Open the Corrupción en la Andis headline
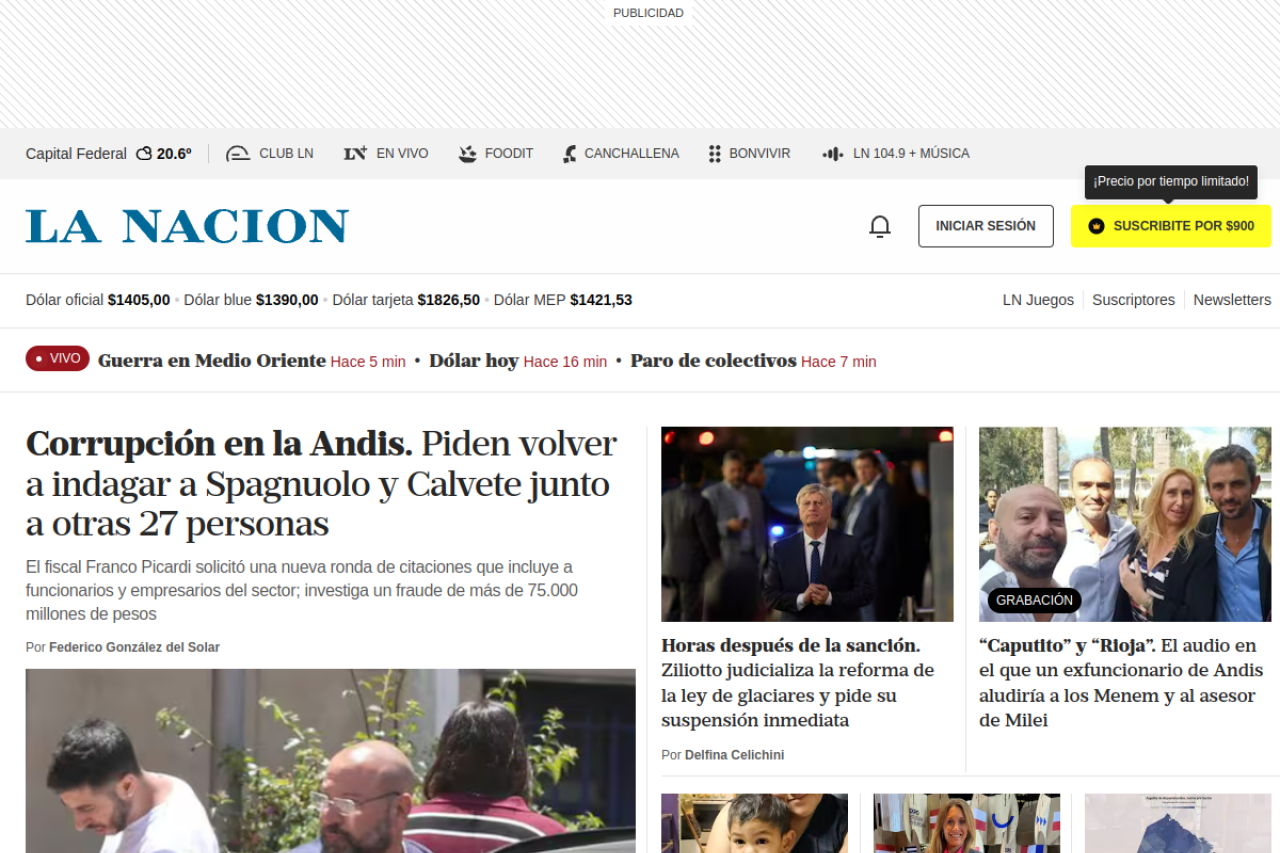This screenshot has height=853, width=1280. (x=321, y=484)
